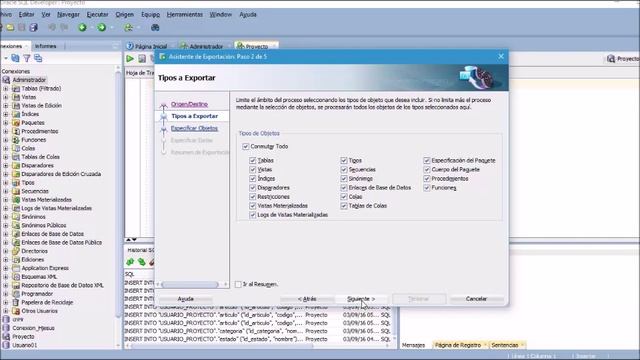The height and width of the screenshot is (360, 640).
Task: Toggle the Funciones checkbox in dialog
Action: click(427, 188)
